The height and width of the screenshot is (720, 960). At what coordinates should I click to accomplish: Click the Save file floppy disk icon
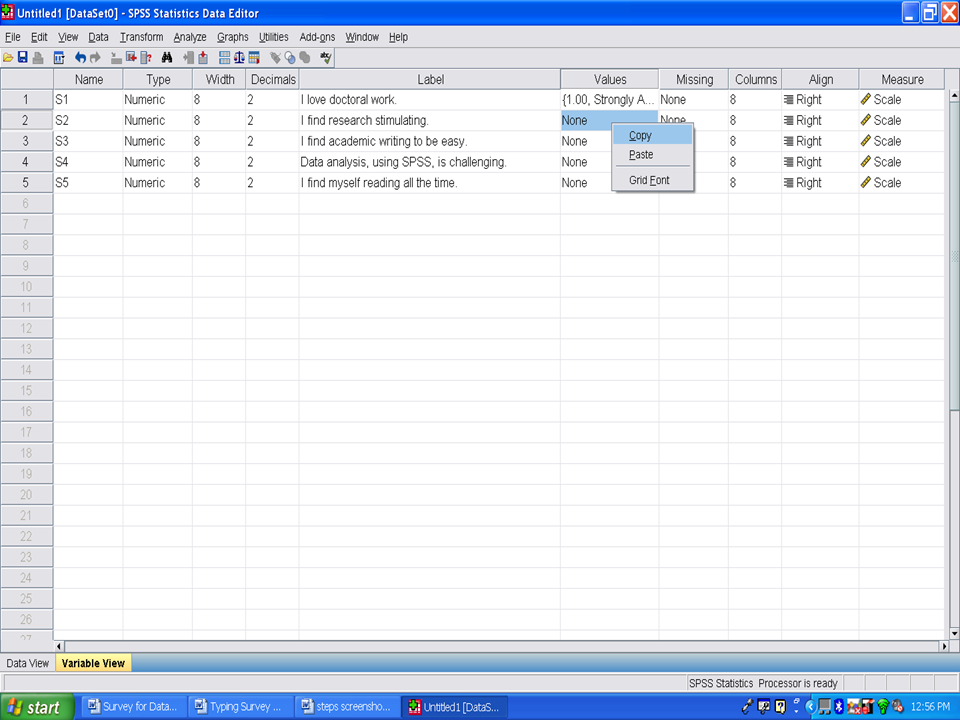click(x=22, y=58)
